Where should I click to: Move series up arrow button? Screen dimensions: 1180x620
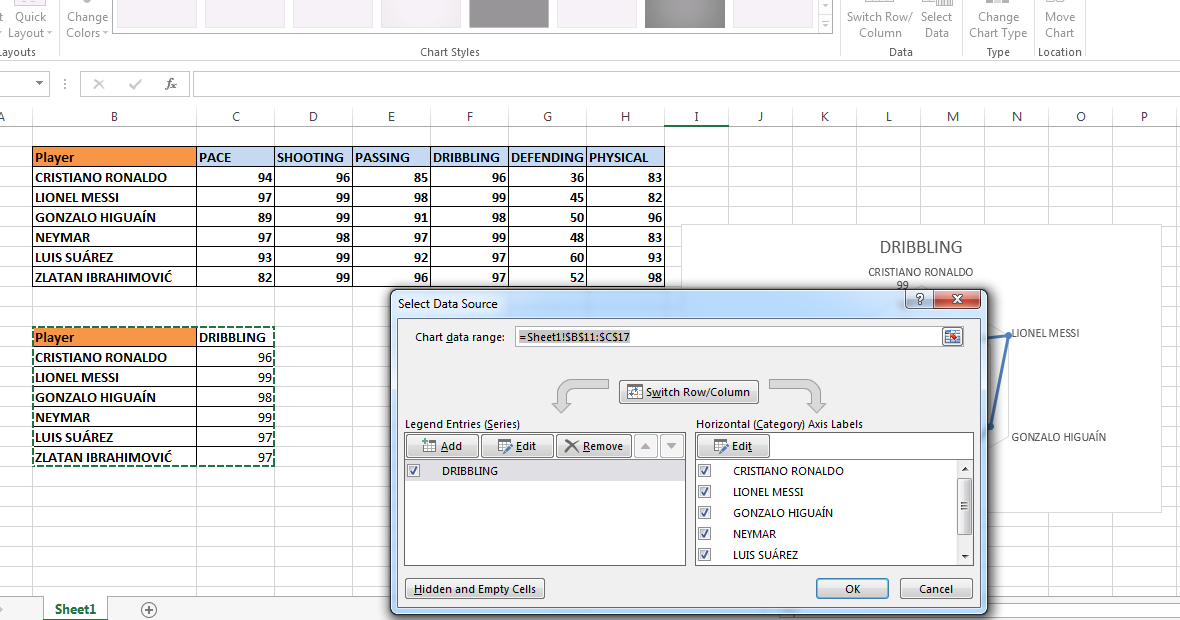tap(645, 446)
